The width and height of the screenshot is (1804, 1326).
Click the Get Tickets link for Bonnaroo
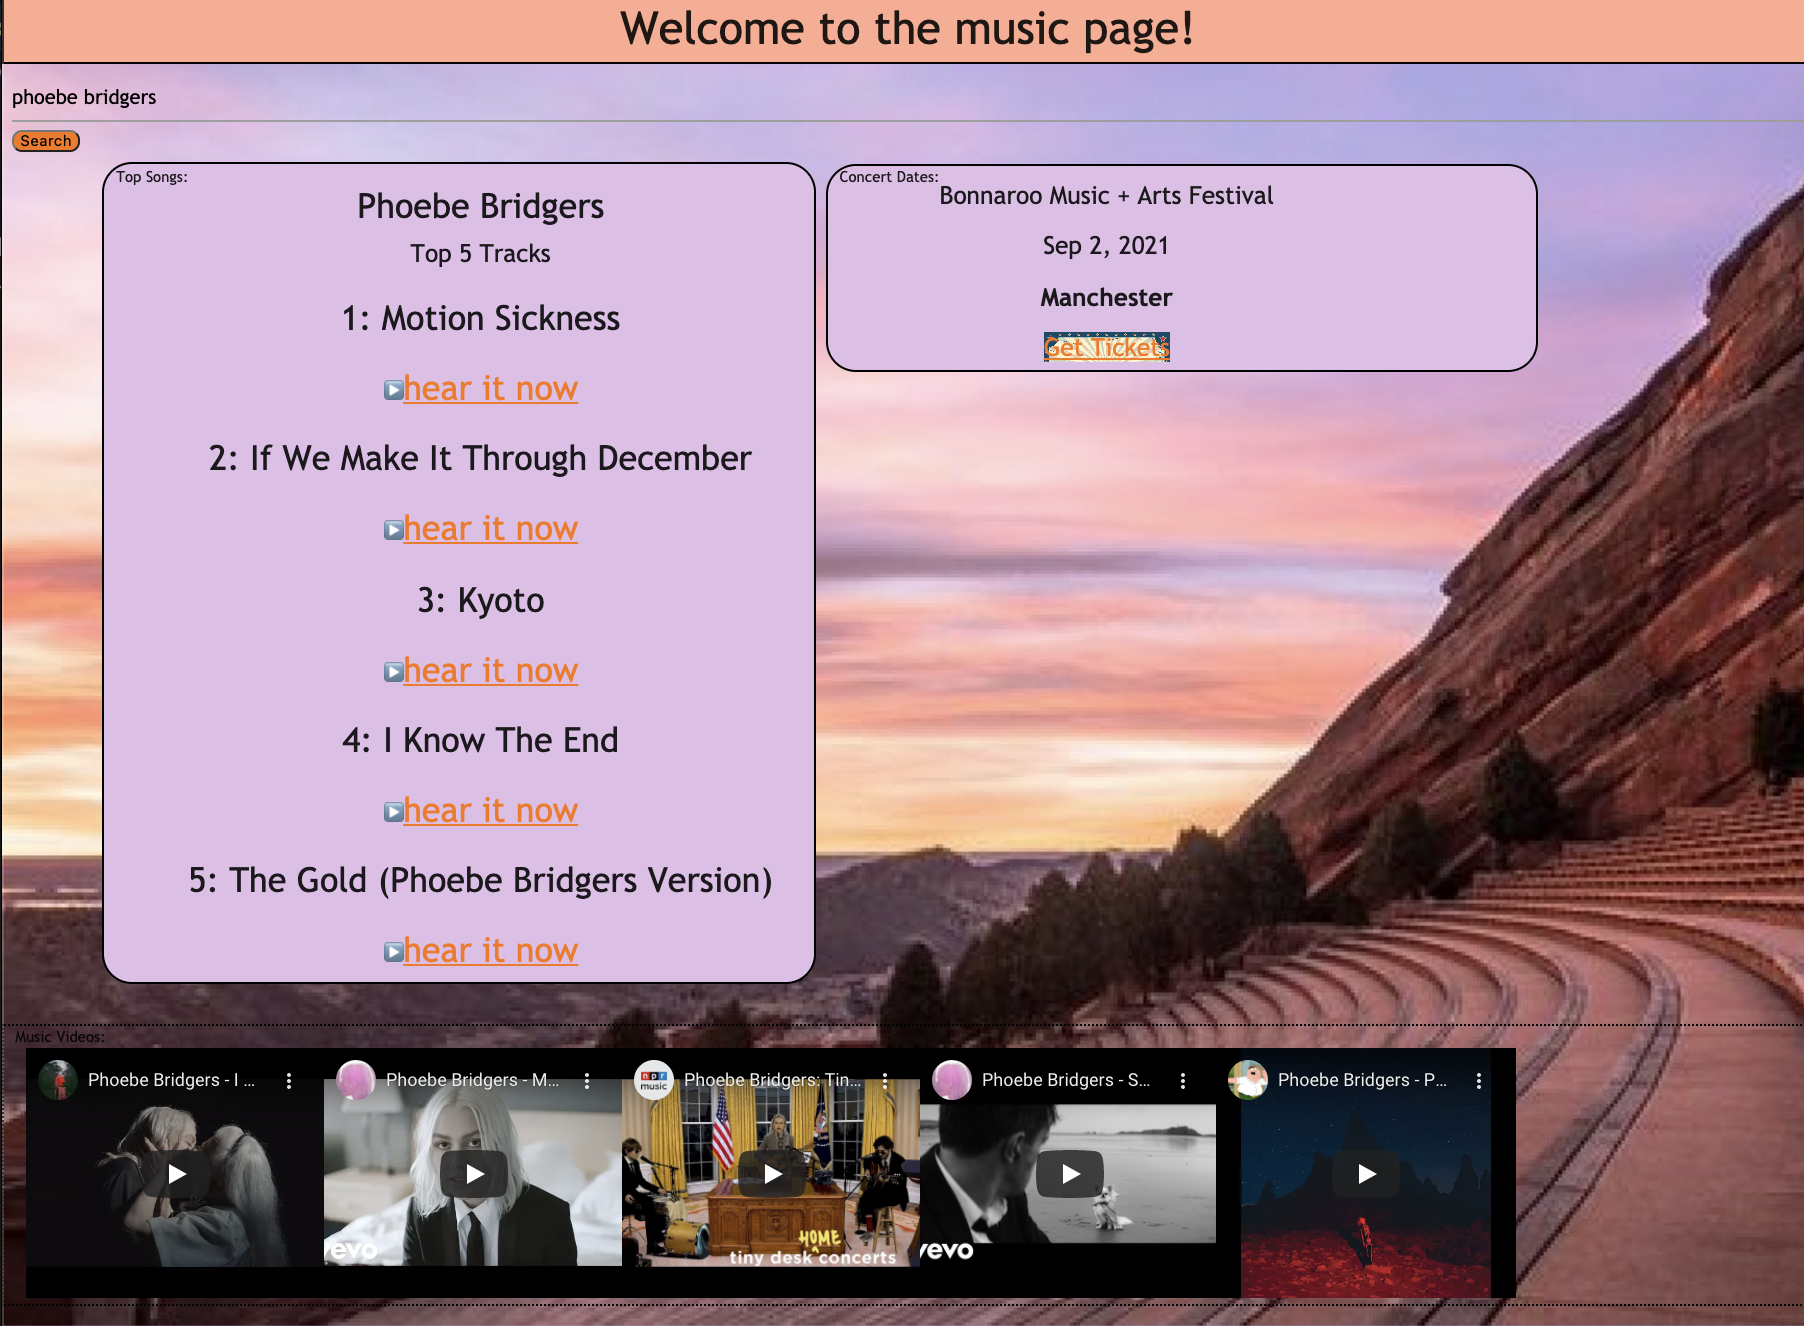(1106, 347)
